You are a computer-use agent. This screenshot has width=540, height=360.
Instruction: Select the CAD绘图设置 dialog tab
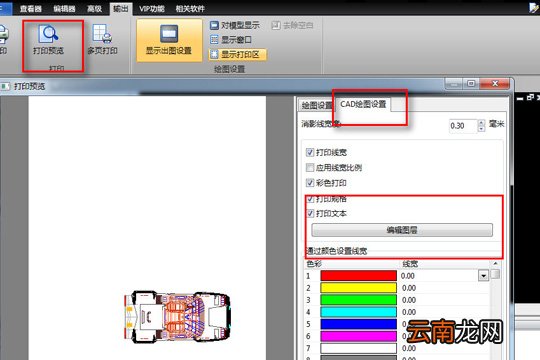point(363,104)
